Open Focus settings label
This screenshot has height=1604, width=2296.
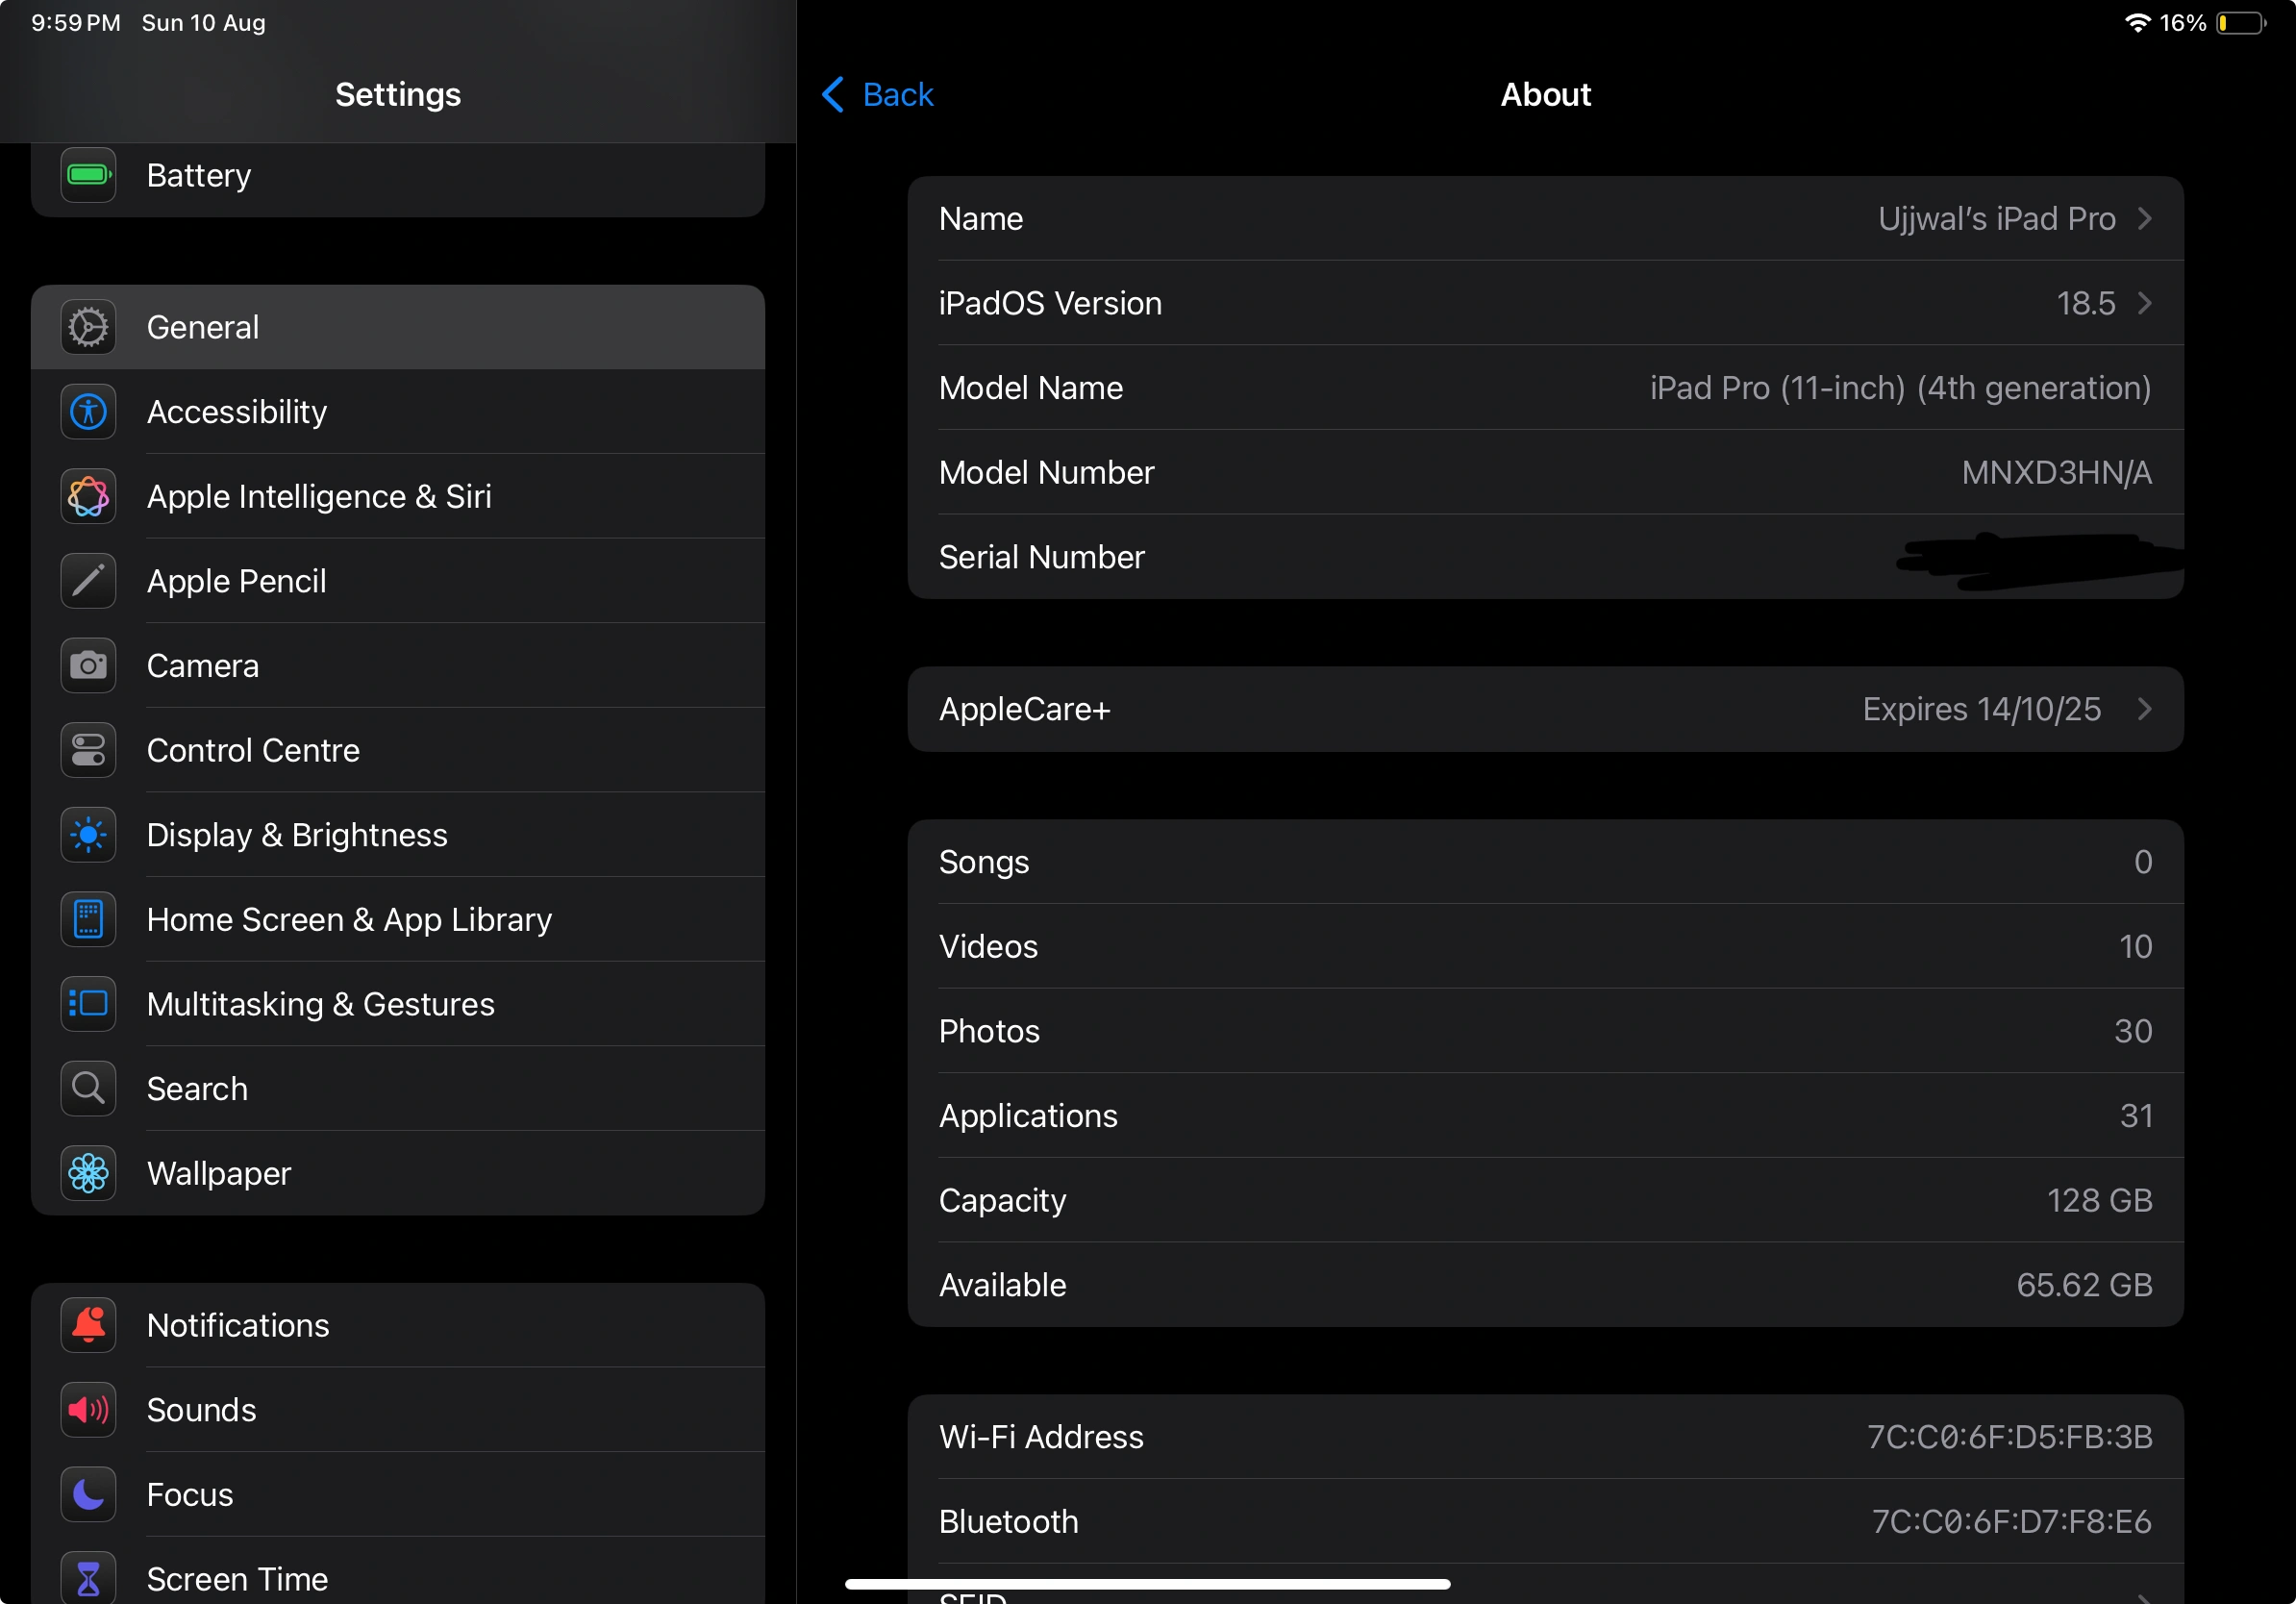tap(190, 1494)
